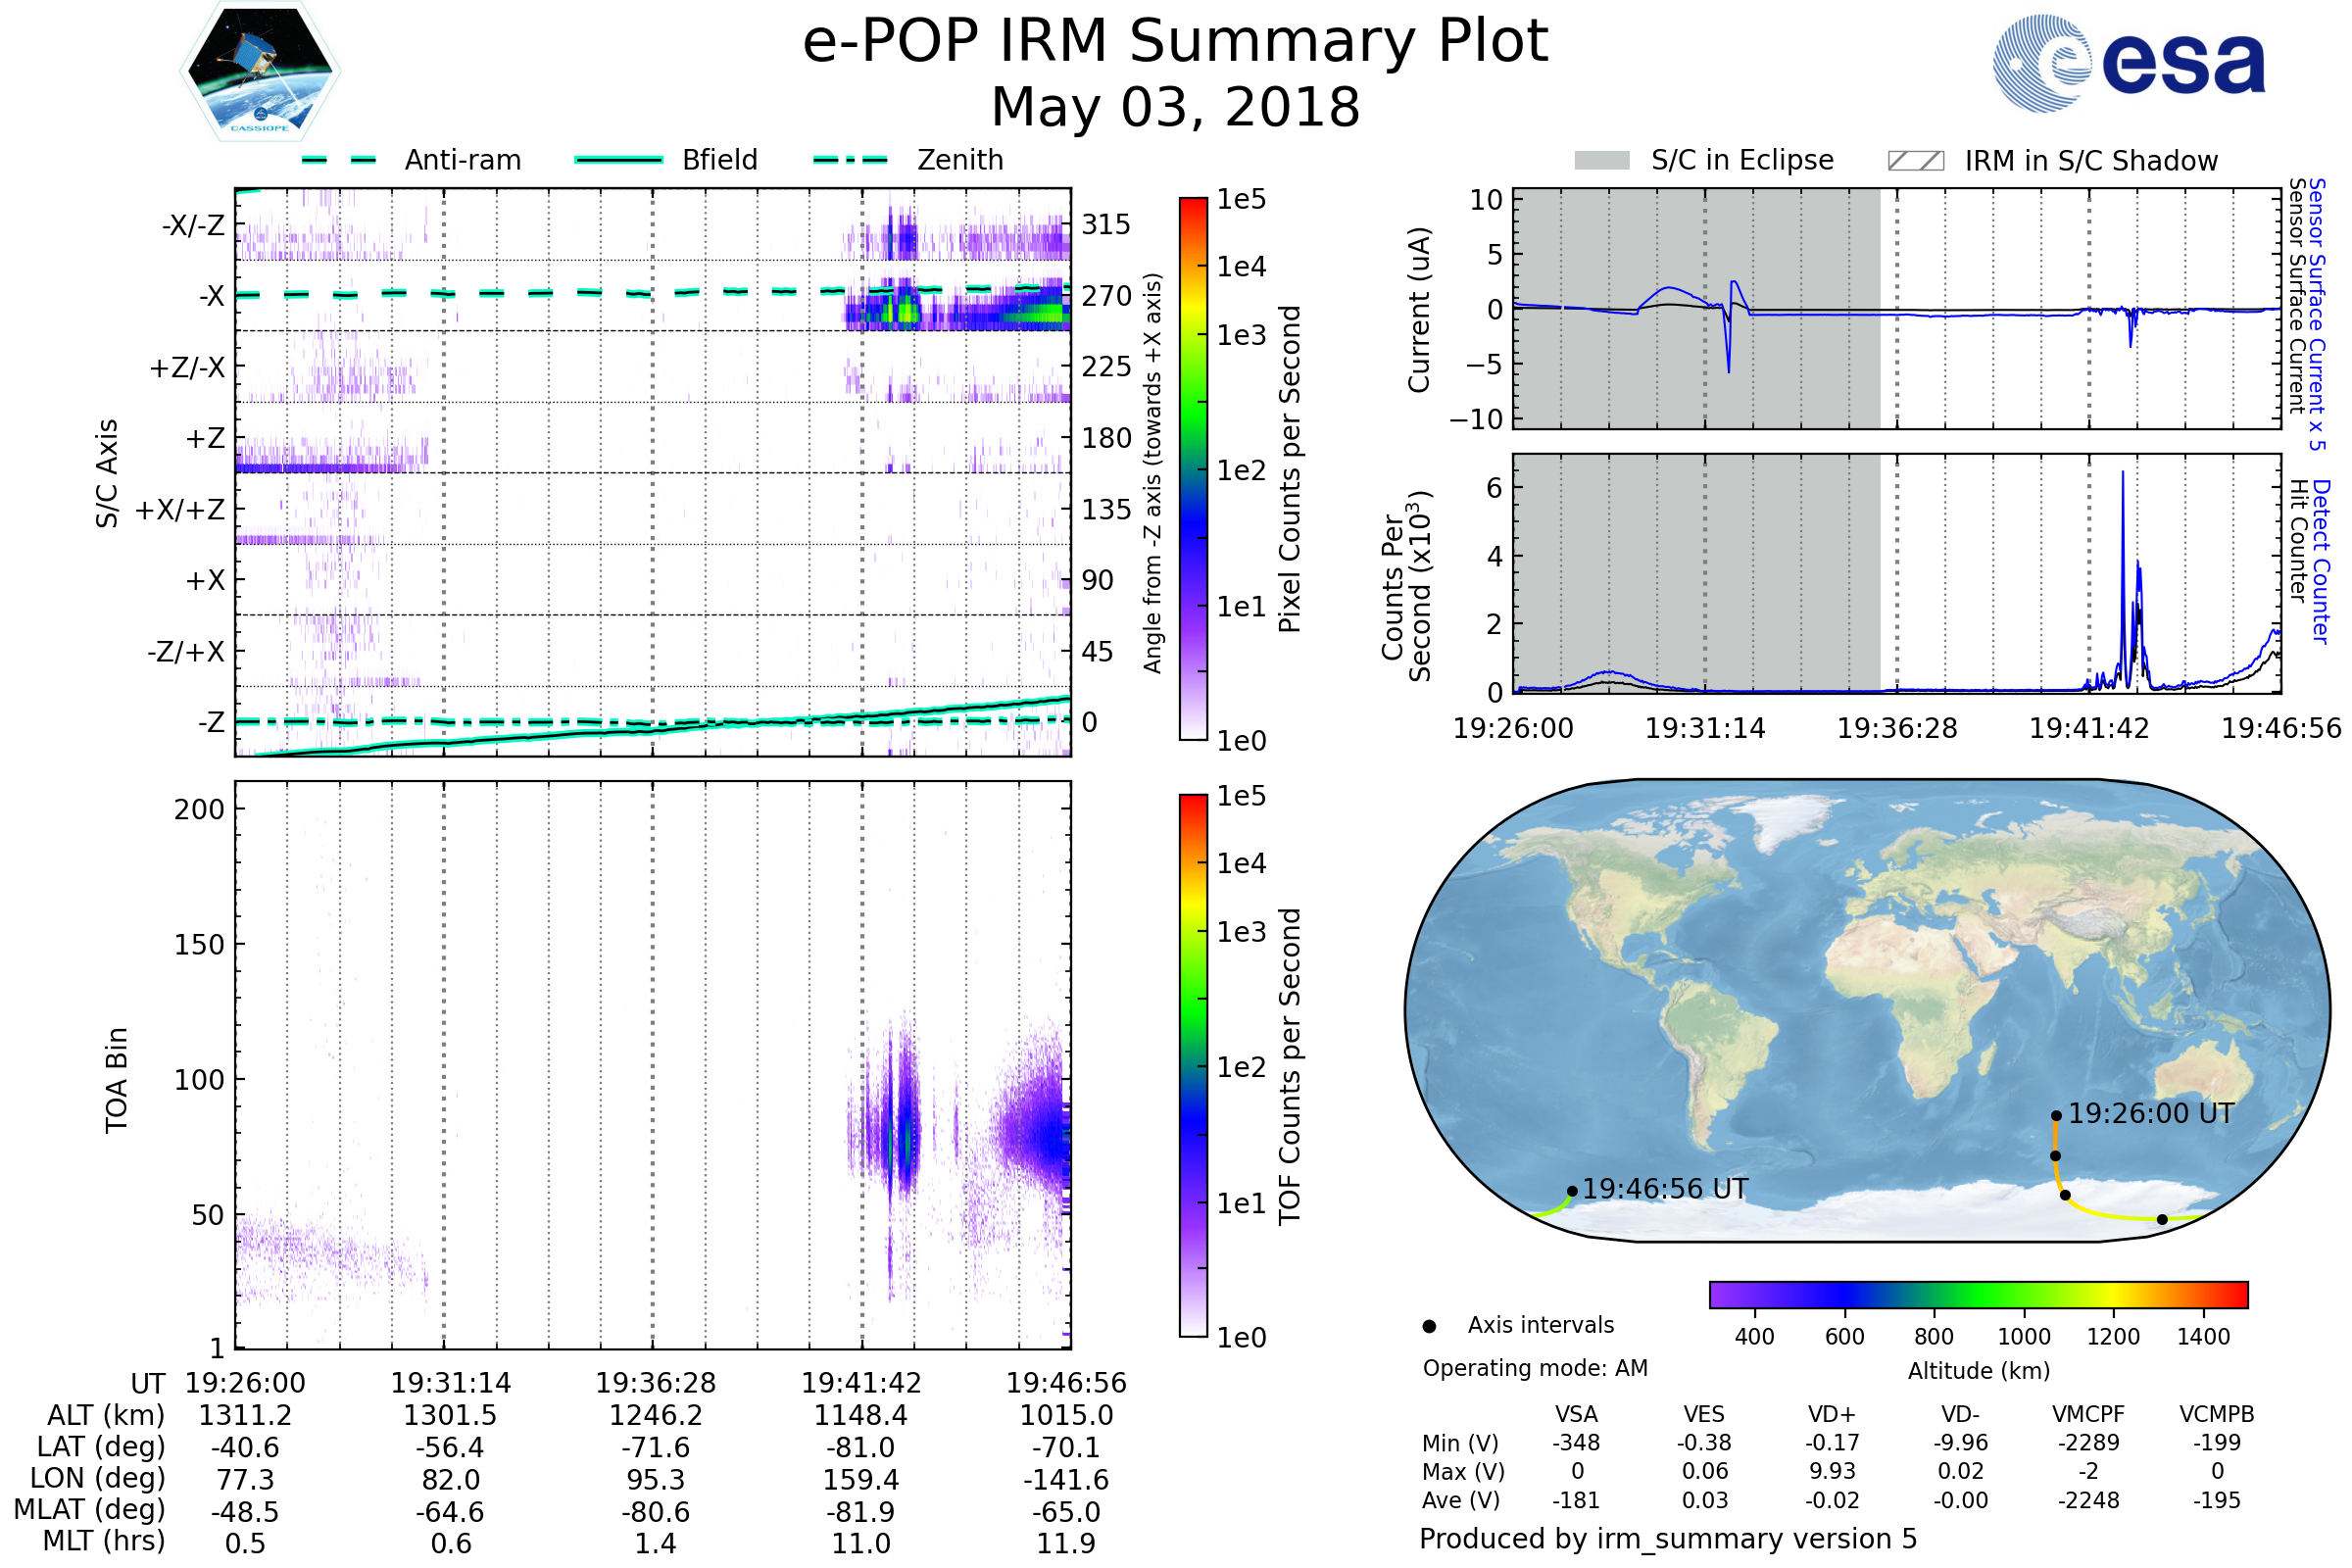The width and height of the screenshot is (2352, 1568).
Task: Click the 19:46:56 UT map track label
Action: pyautogui.click(x=1665, y=1189)
